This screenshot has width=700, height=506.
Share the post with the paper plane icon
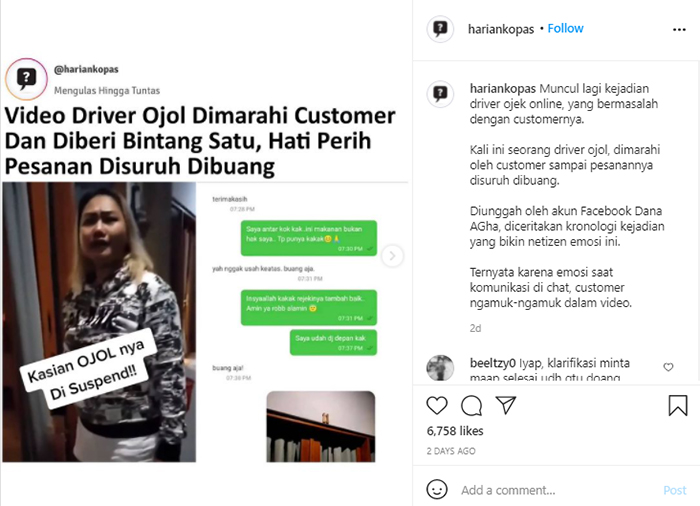coord(506,405)
